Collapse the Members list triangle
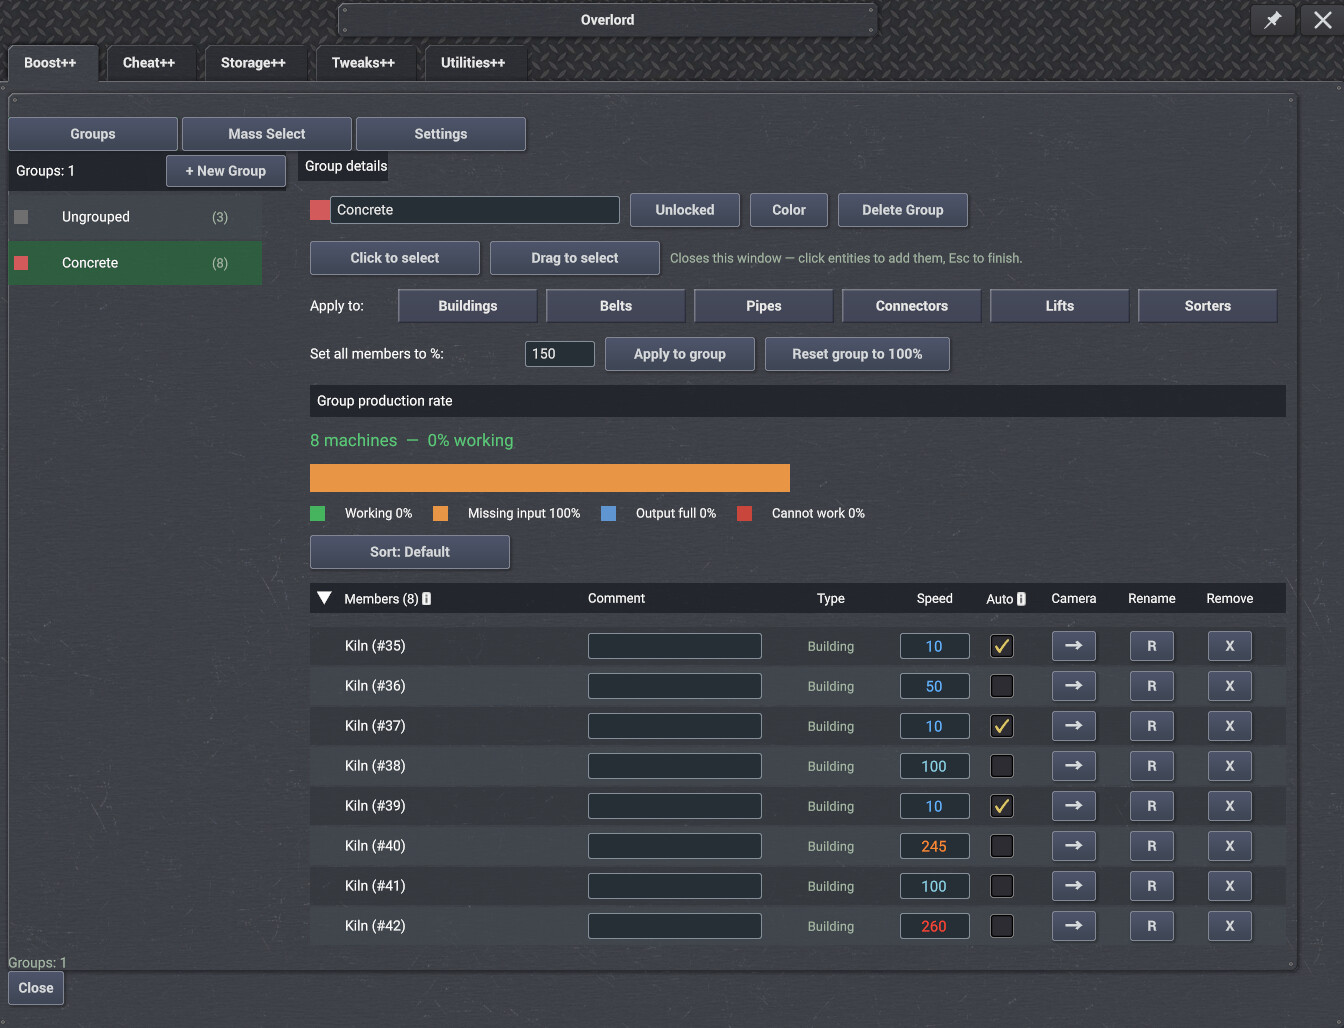1344x1028 pixels. [324, 598]
